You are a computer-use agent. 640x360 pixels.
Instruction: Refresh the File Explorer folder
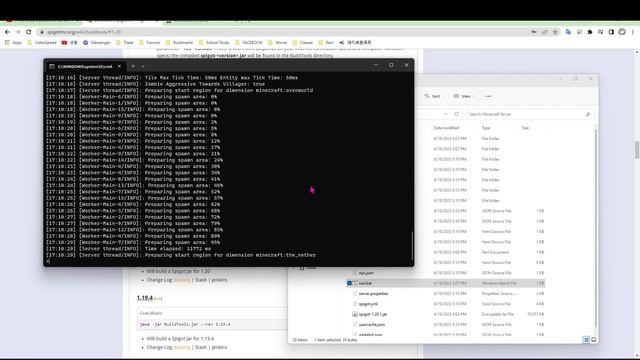coord(456,114)
